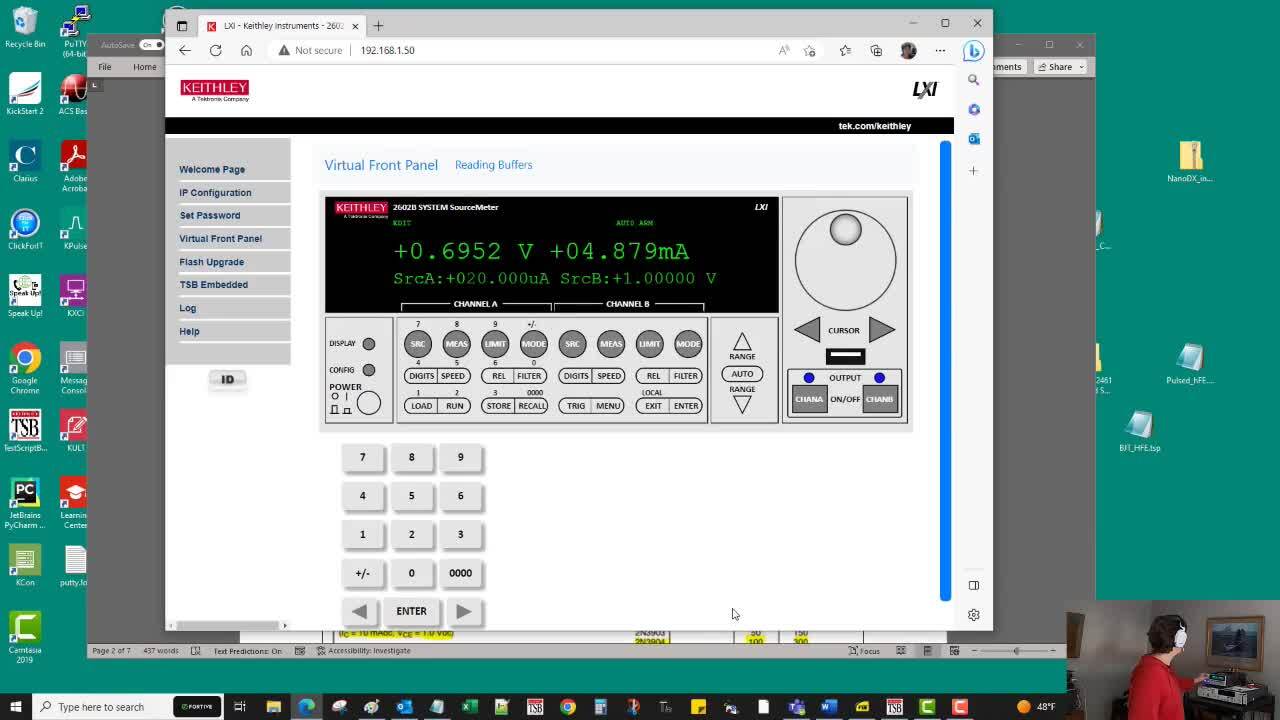Viewport: 1280px width, 720px height.
Task: Select the Home tab in Word ribbon
Action: [x=144, y=66]
